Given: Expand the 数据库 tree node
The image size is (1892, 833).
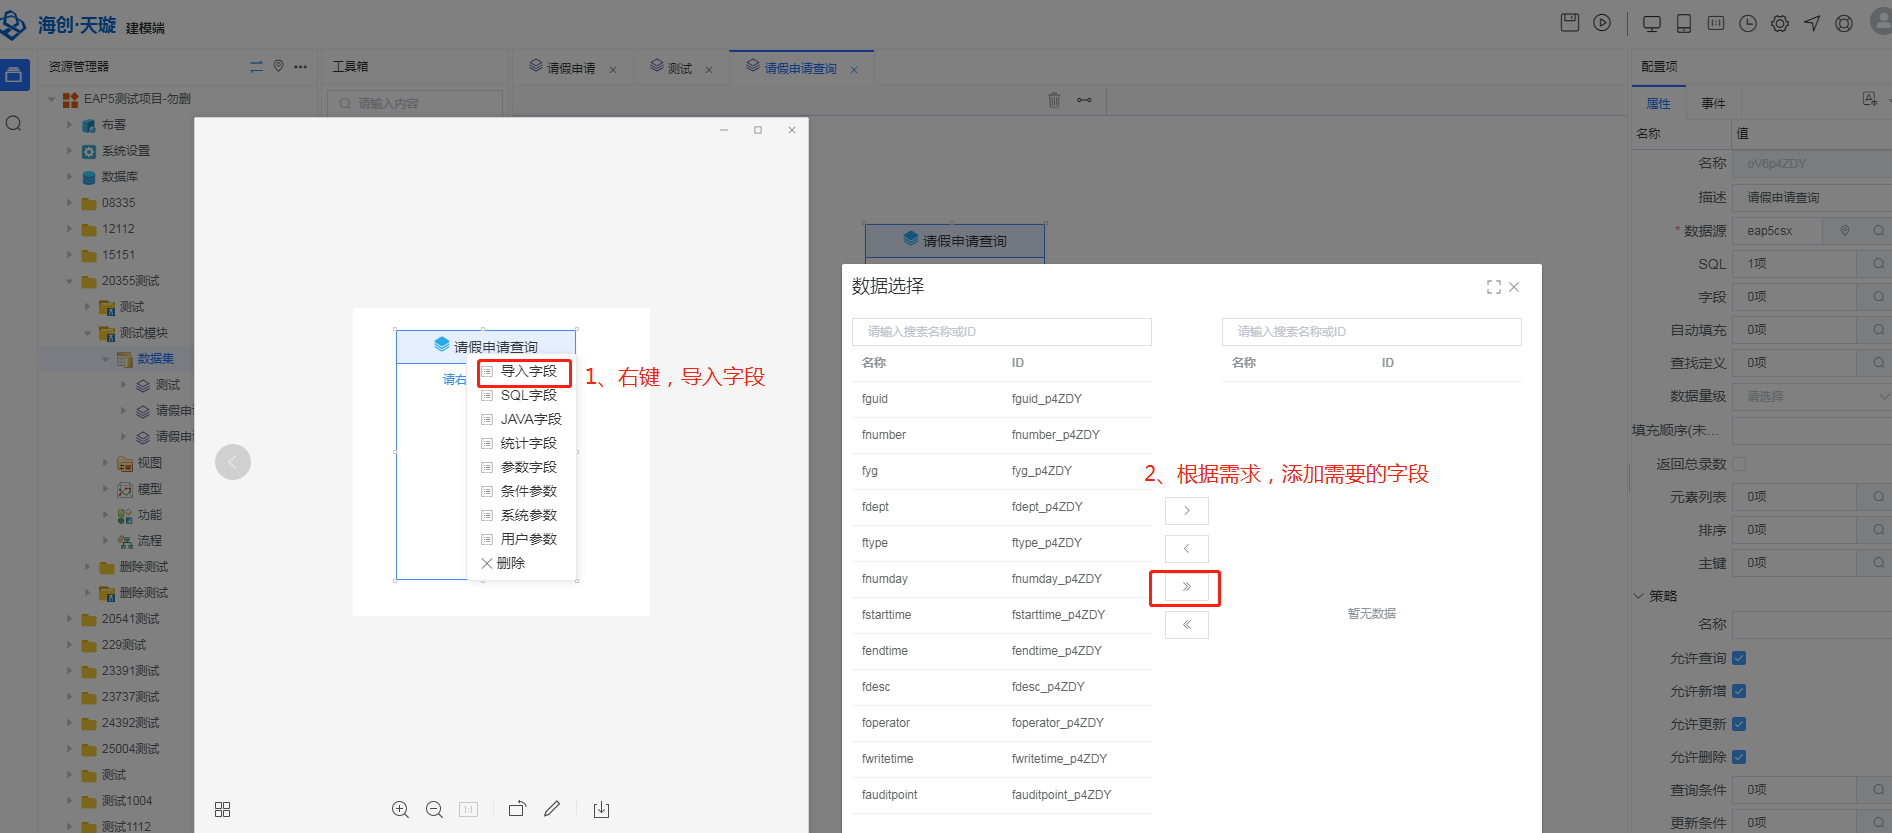Looking at the screenshot, I should pos(70,177).
